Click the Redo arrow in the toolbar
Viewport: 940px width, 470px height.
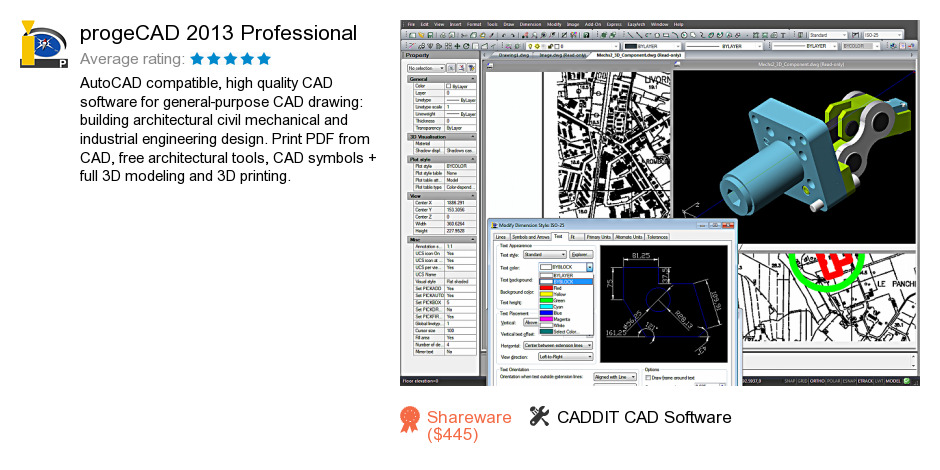click(513, 35)
